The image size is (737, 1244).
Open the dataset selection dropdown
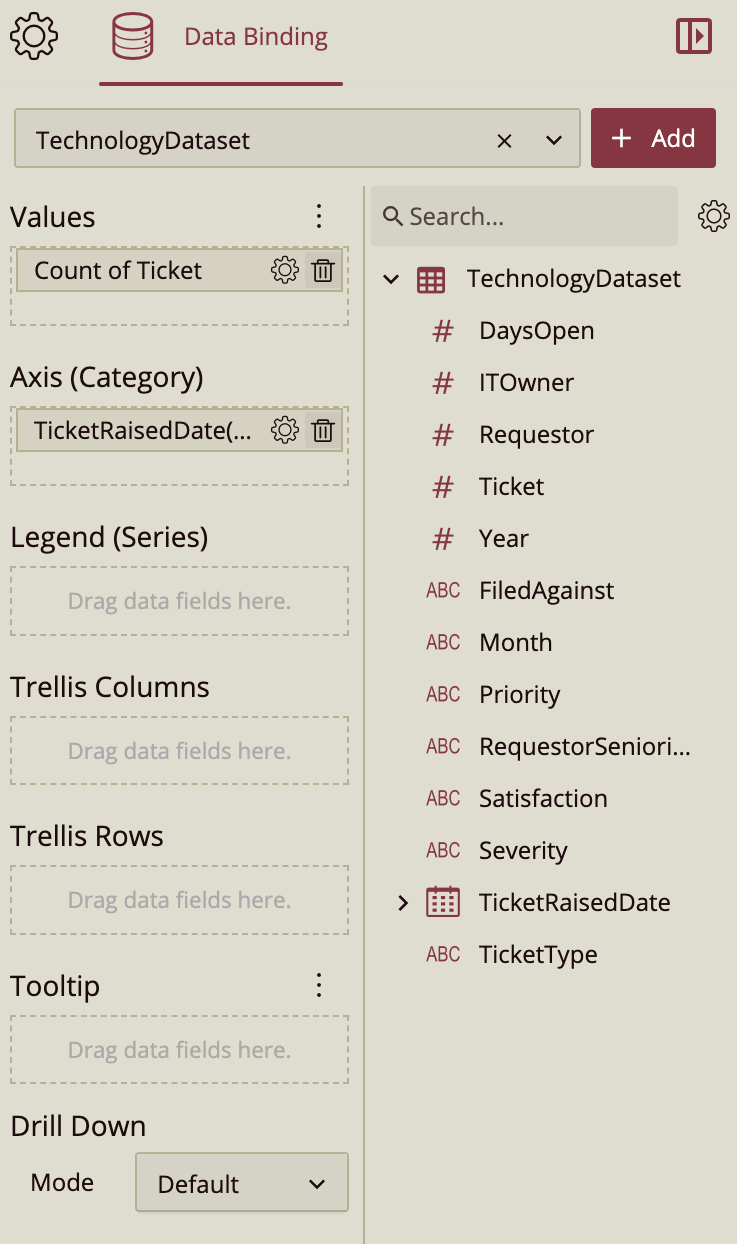[x=554, y=139]
